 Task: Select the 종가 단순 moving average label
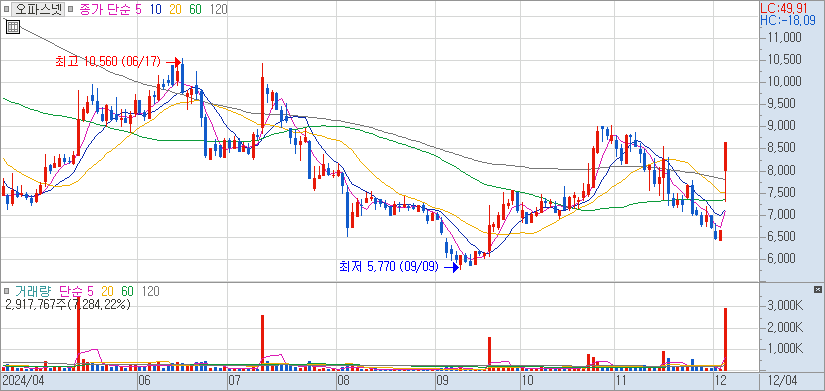(105, 9)
